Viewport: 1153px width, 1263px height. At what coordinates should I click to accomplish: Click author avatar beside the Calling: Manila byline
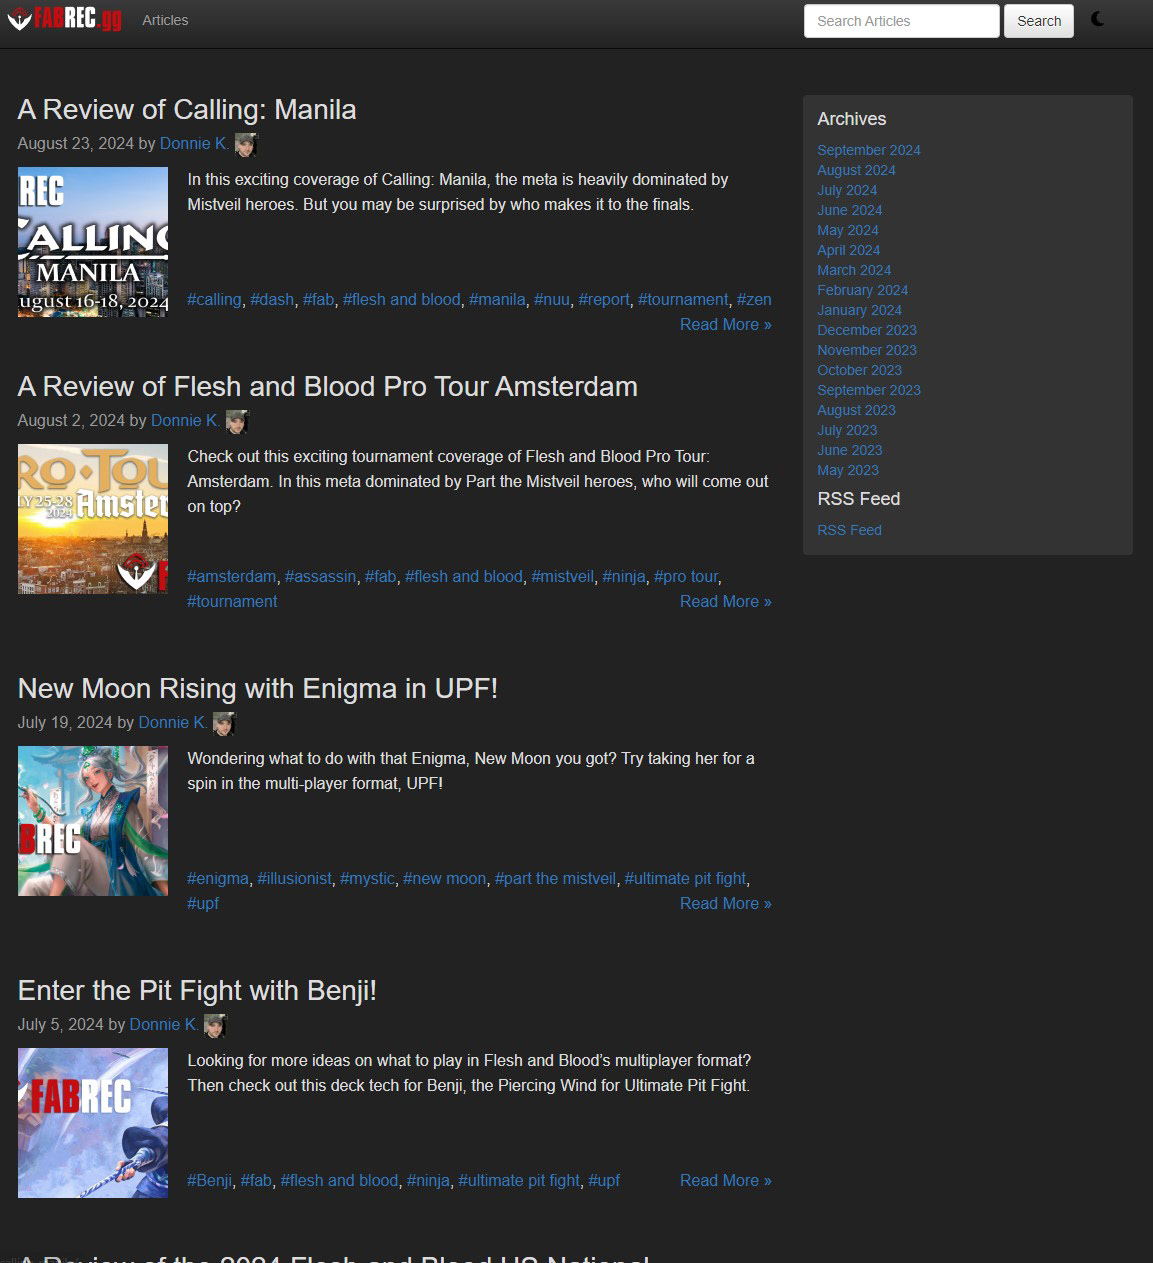pyautogui.click(x=246, y=145)
